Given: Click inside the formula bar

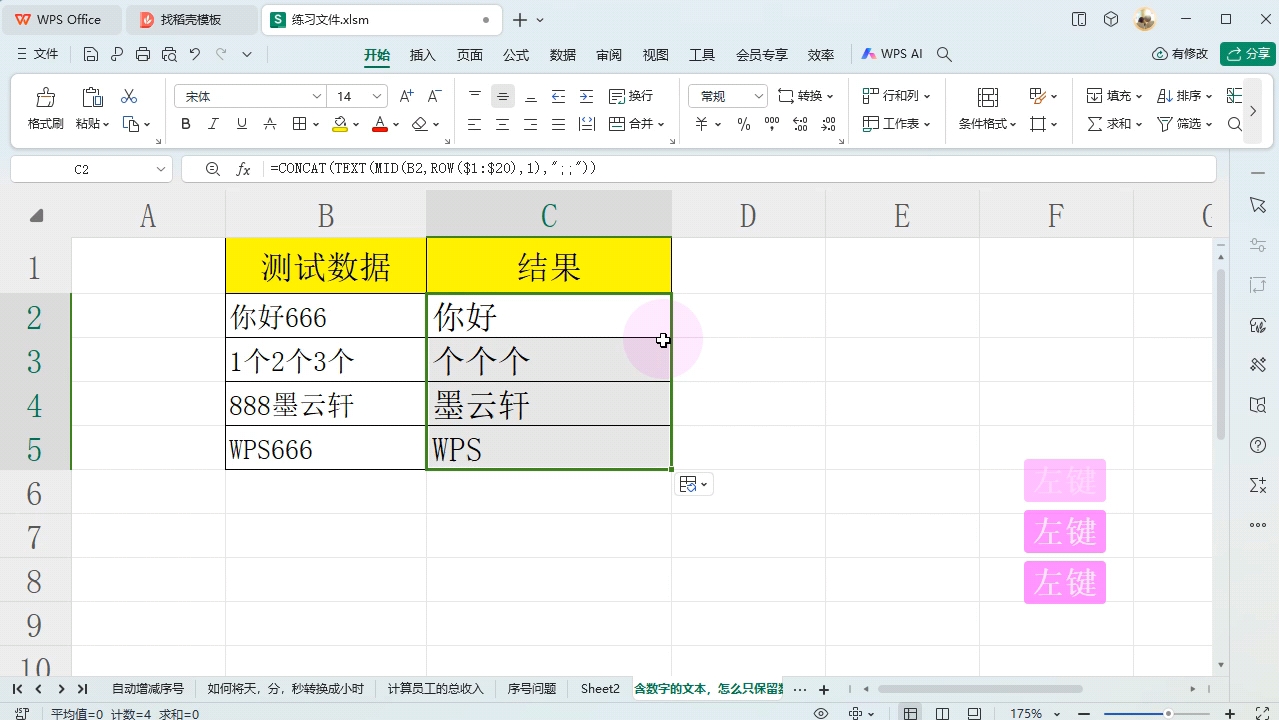Looking at the screenshot, I should 500,168.
